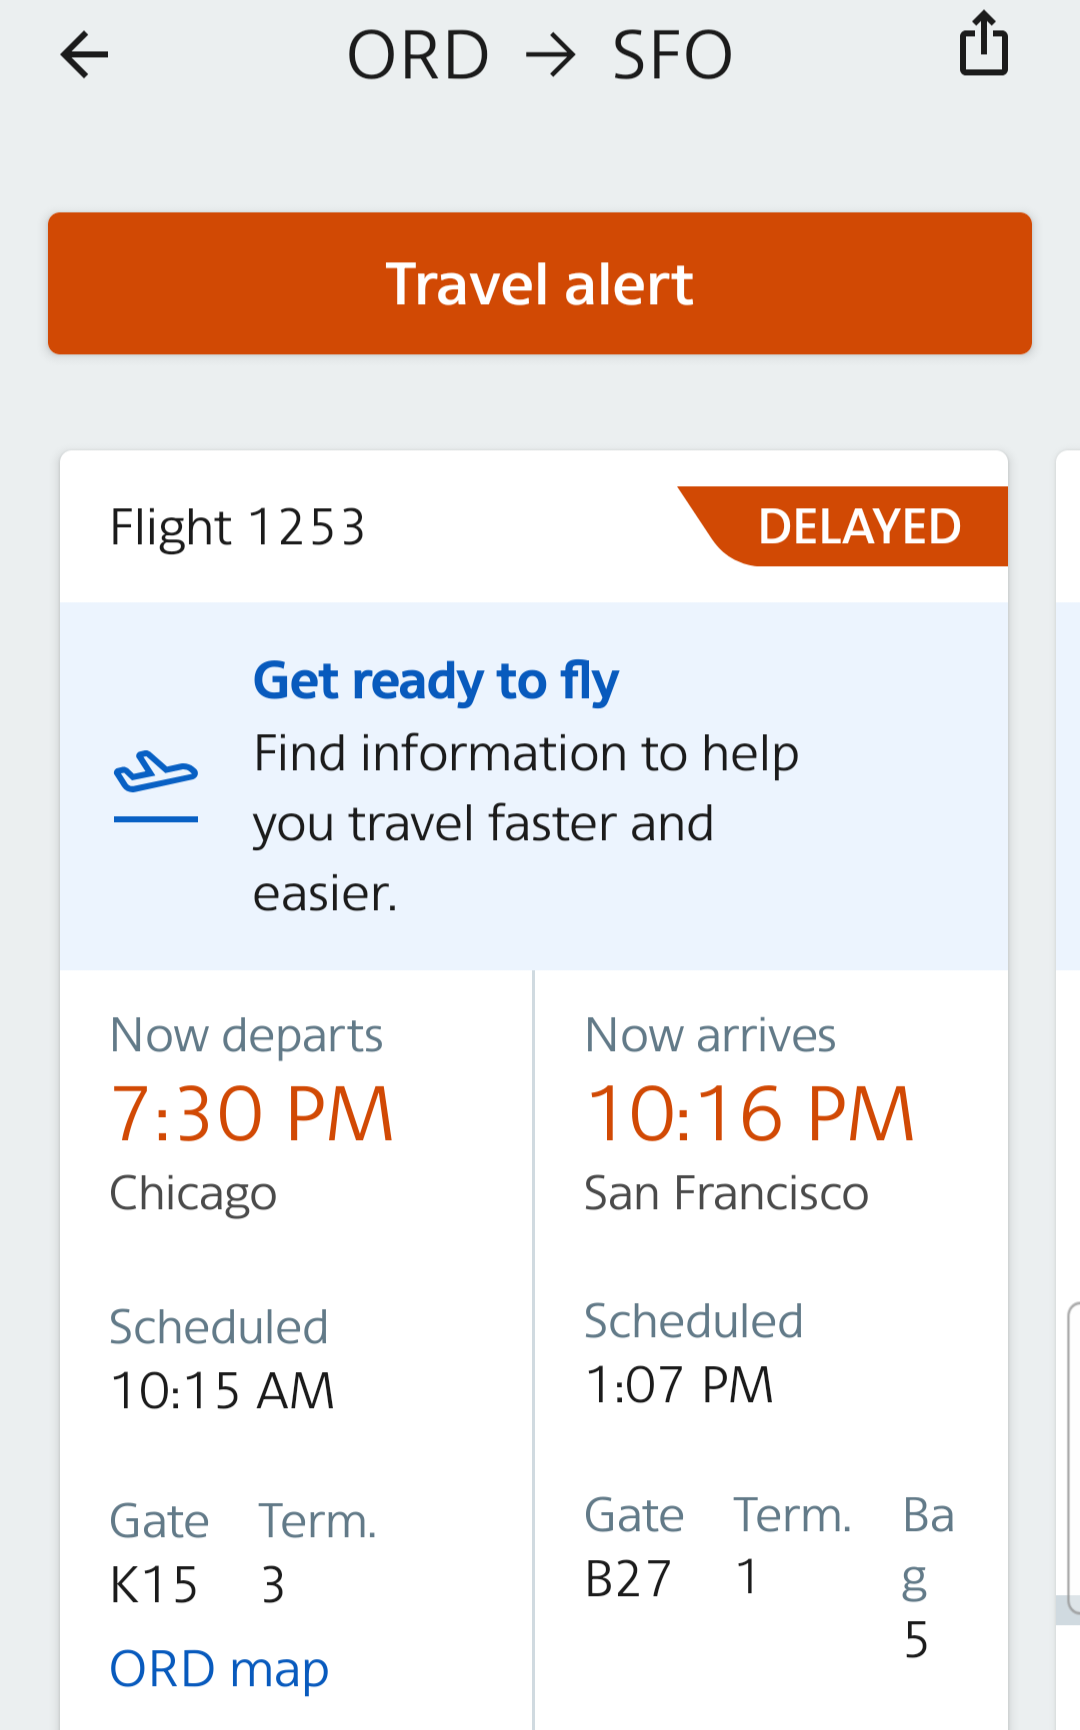This screenshot has height=1730, width=1080.
Task: Tap the San Francisco arrival city
Action: coord(726,1193)
